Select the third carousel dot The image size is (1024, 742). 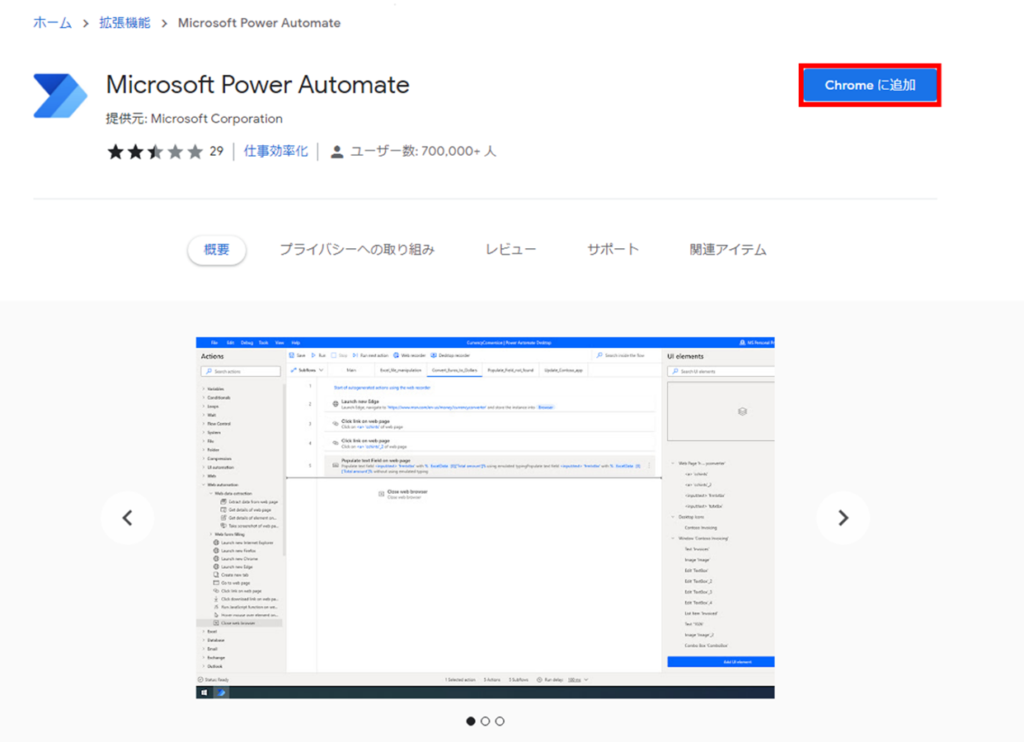tap(500, 721)
